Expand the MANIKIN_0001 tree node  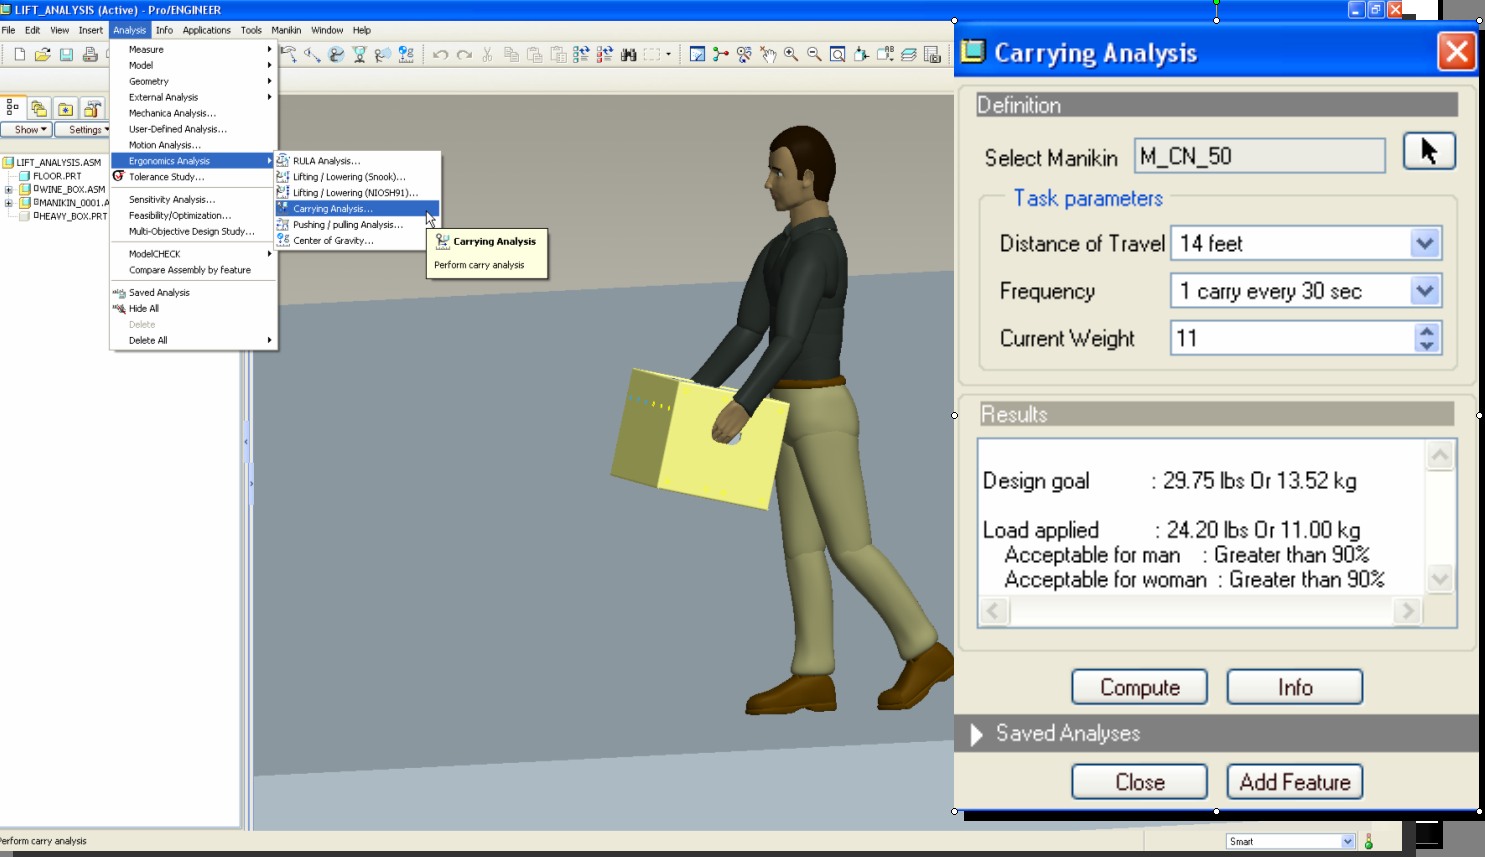point(9,203)
